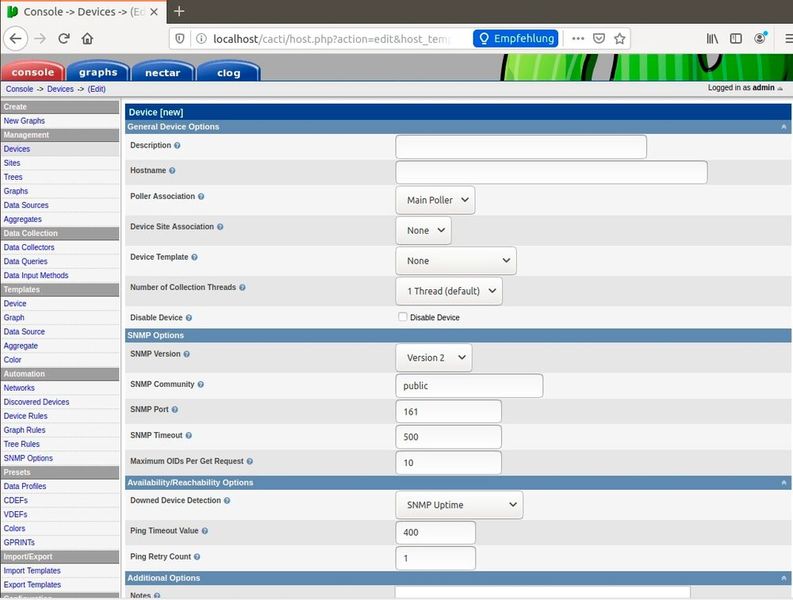Screen dimensions: 793x600
Task: Click help icon next to SNMP Community
Action: (x=201, y=384)
